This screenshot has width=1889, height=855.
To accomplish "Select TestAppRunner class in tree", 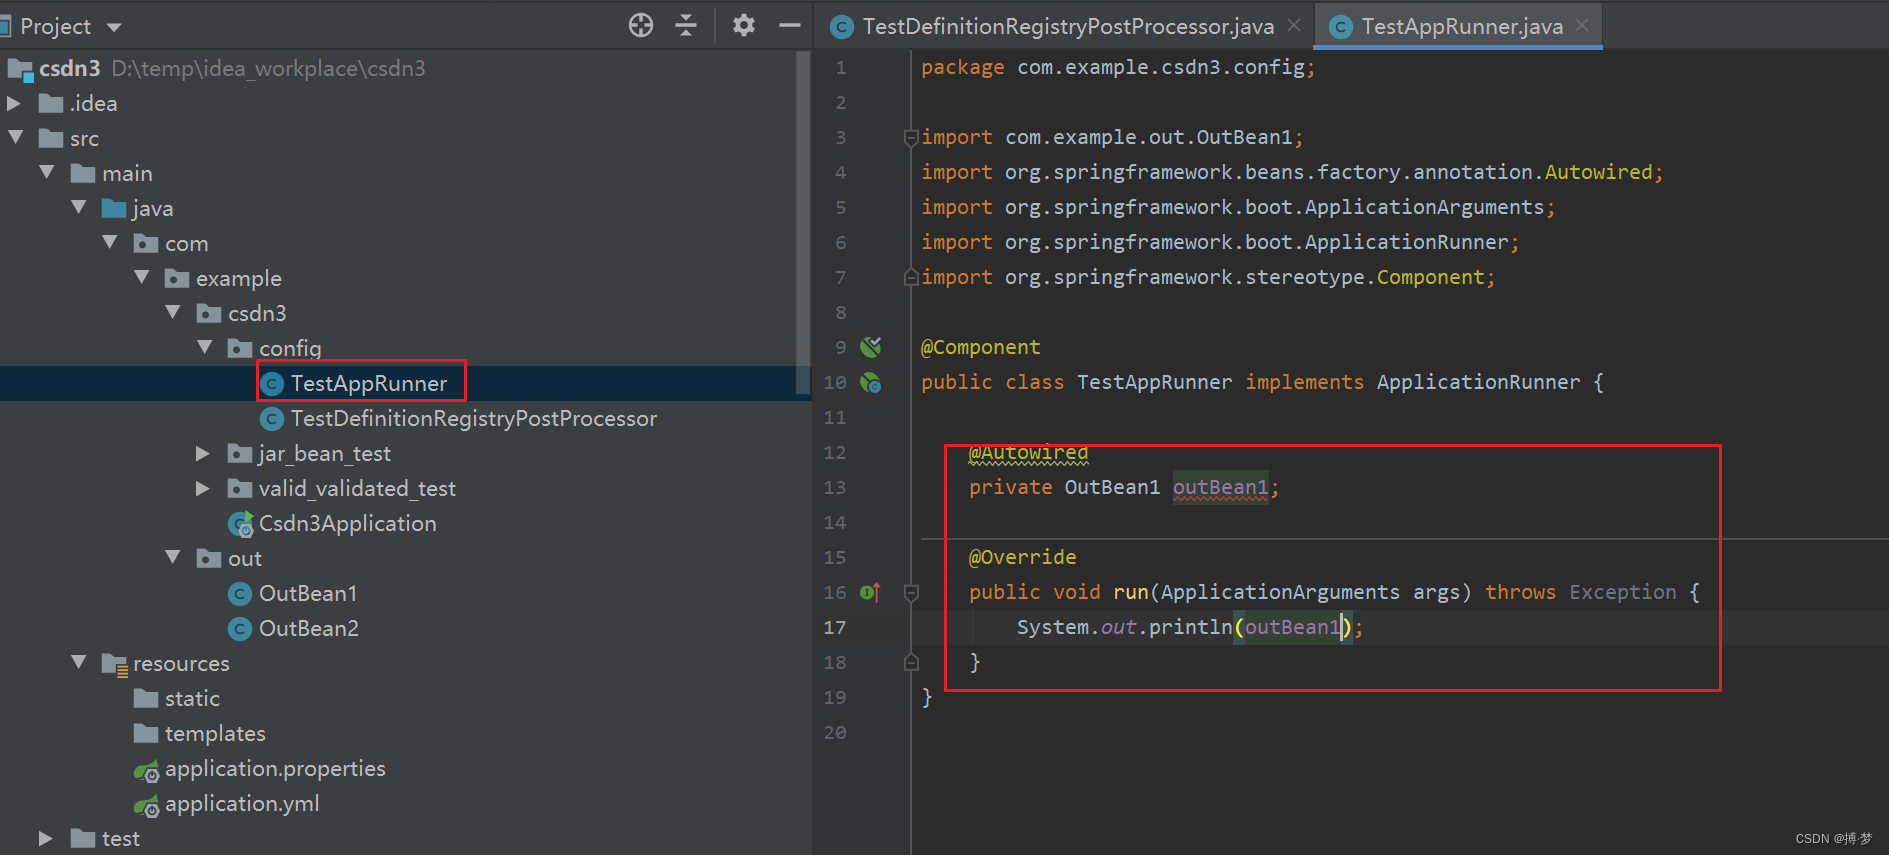I will pyautogui.click(x=368, y=383).
